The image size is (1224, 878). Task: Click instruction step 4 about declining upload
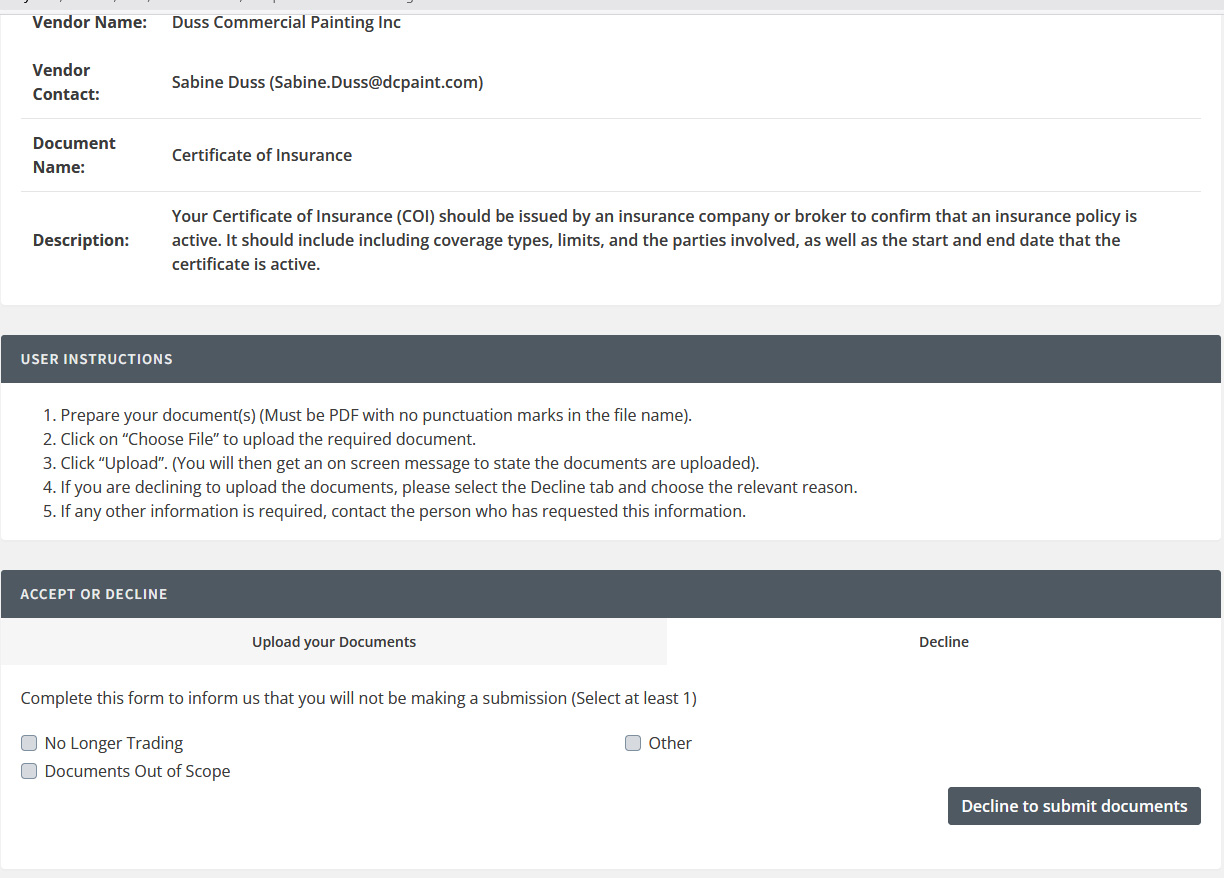[x=459, y=487]
